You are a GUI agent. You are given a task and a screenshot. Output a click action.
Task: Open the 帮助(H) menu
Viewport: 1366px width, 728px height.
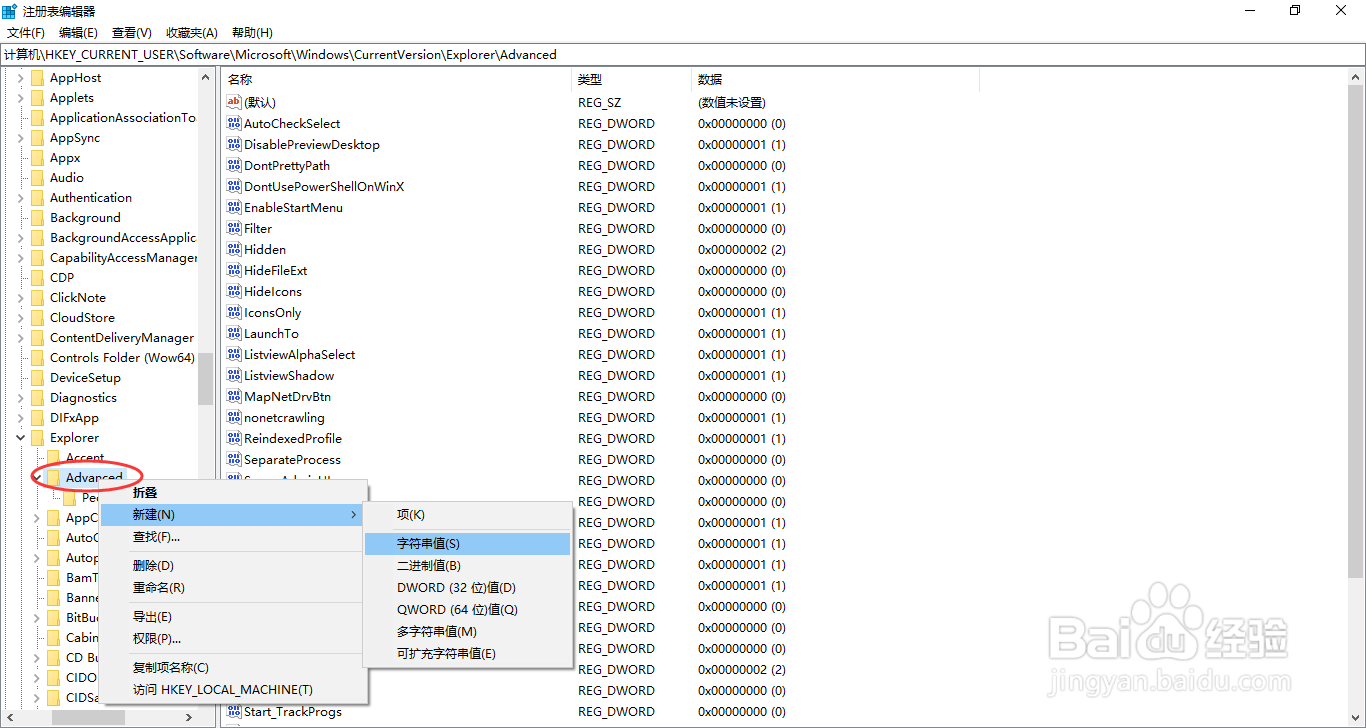[x=251, y=32]
